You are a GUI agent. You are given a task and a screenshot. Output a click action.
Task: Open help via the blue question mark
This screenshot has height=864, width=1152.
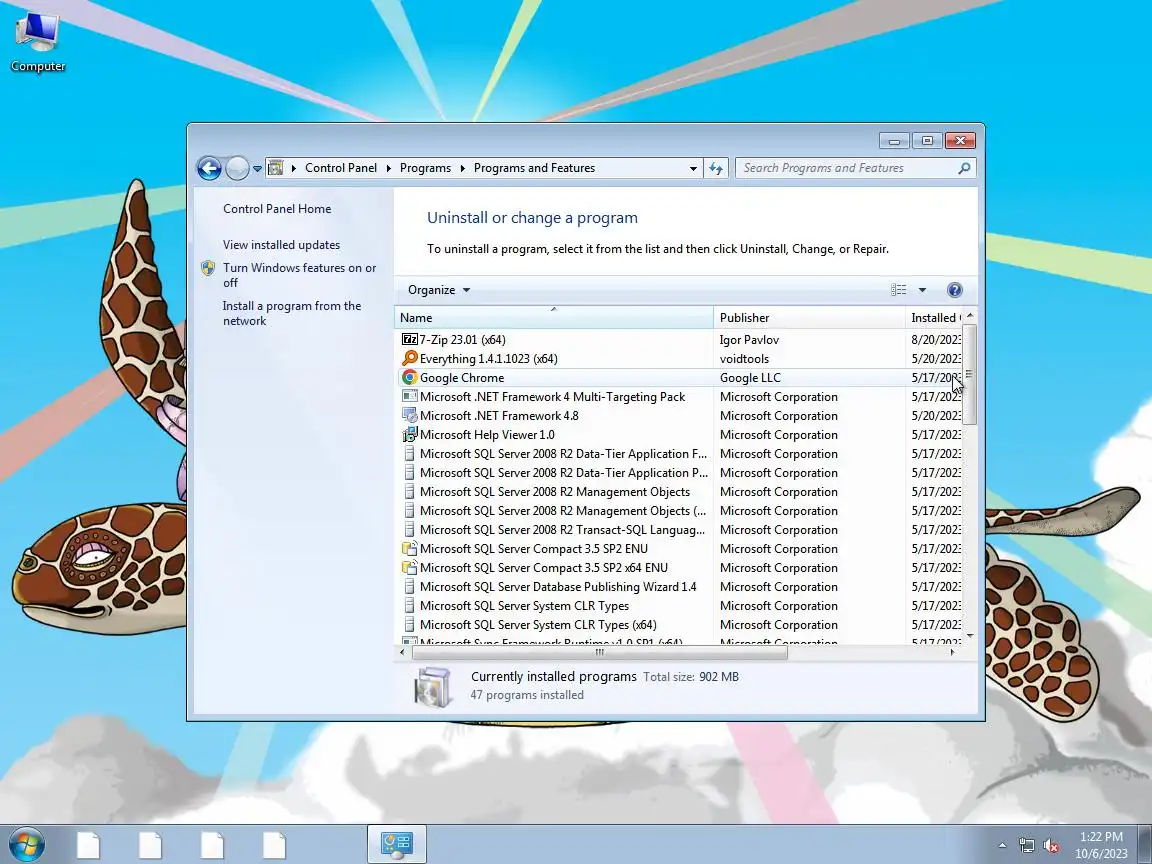click(x=954, y=289)
